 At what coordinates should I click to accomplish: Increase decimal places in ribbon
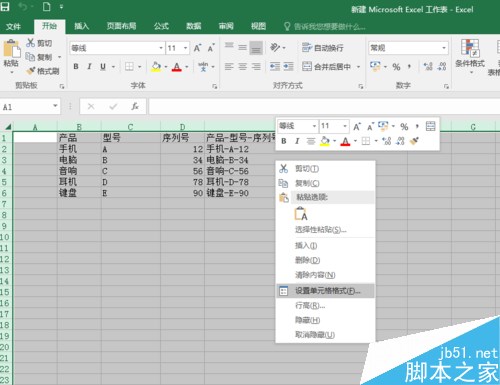(428, 67)
